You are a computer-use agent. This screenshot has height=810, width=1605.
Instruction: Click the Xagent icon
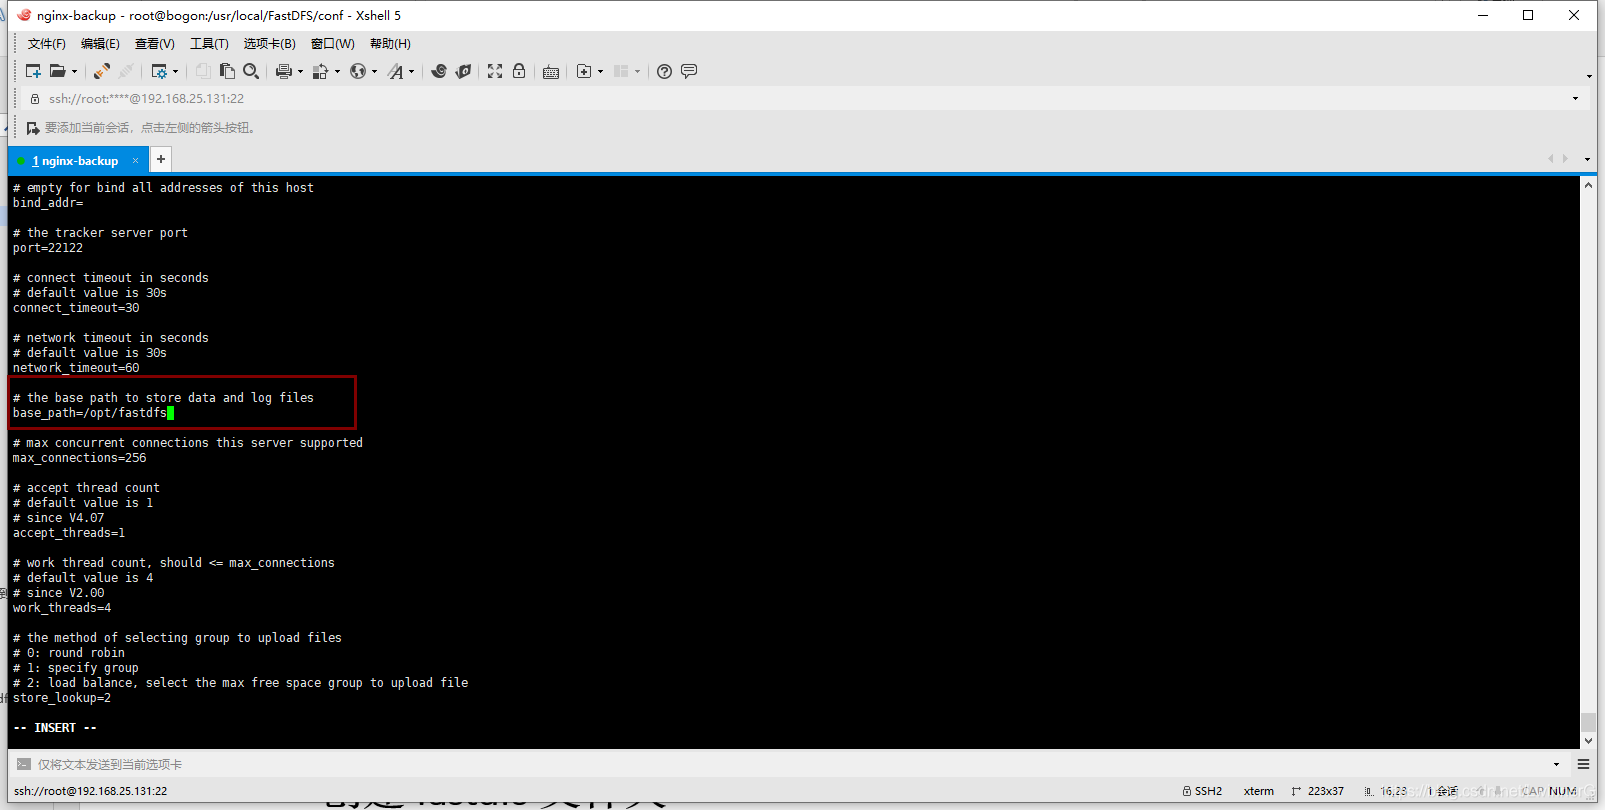pos(463,71)
